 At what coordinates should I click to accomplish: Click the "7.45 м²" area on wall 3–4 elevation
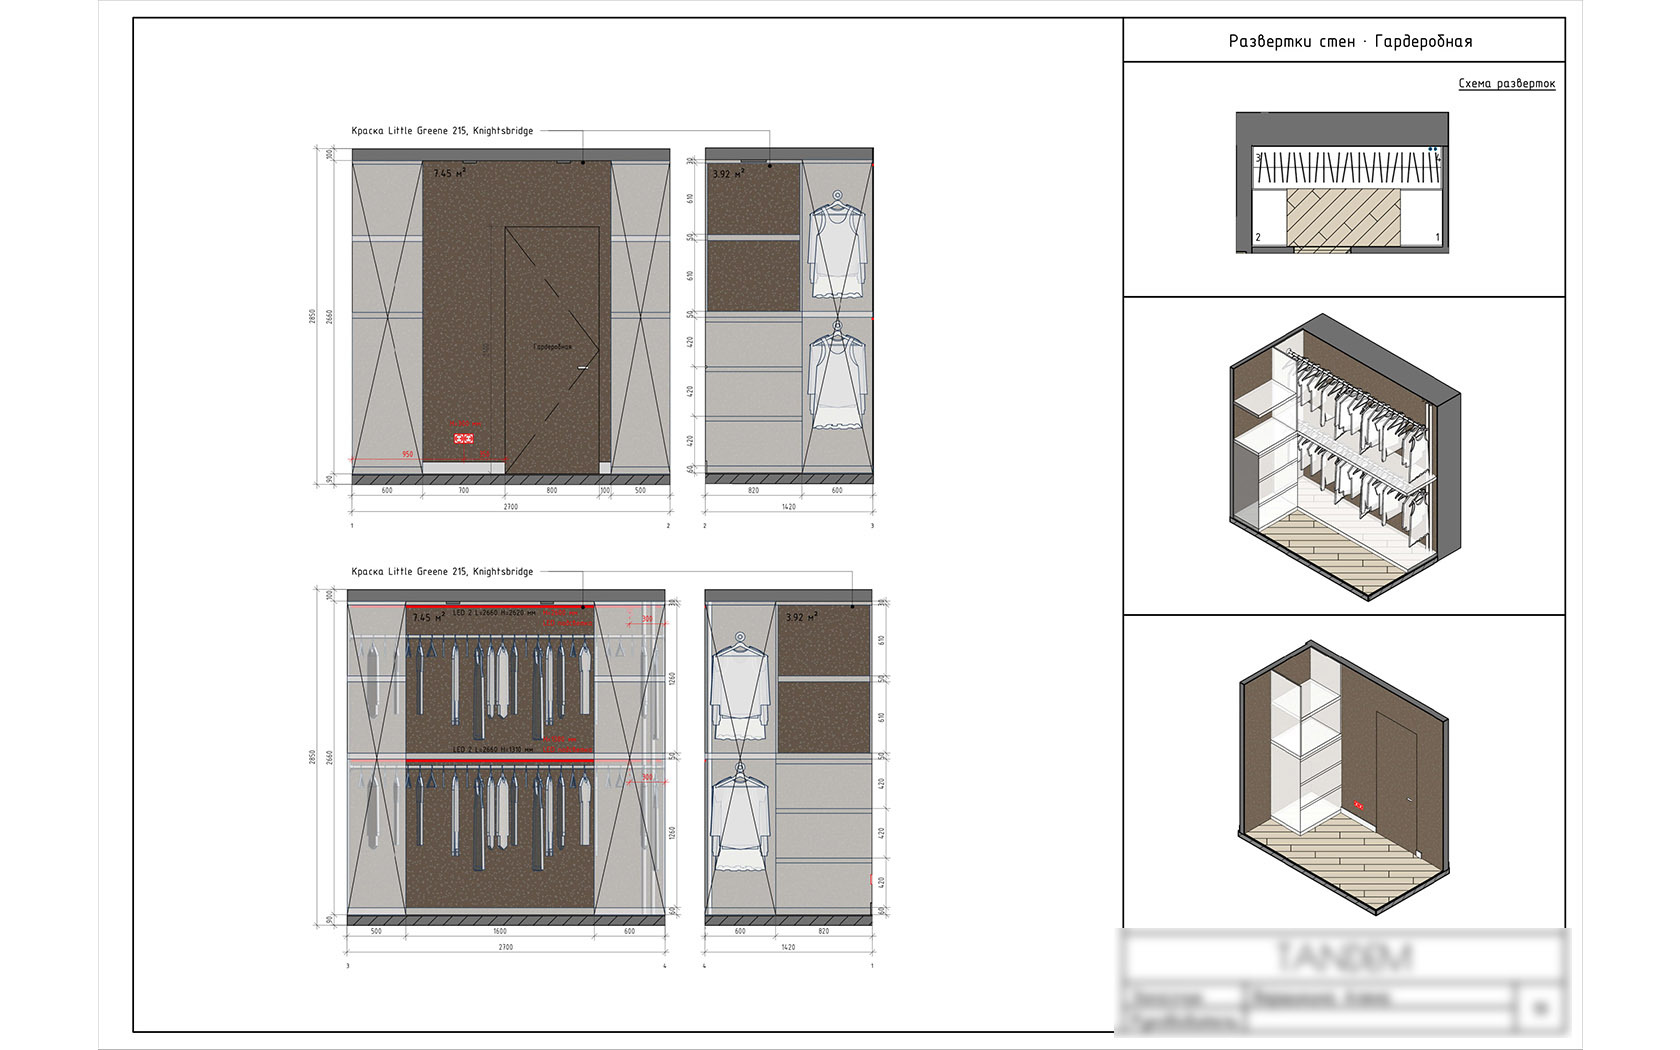[x=429, y=617]
